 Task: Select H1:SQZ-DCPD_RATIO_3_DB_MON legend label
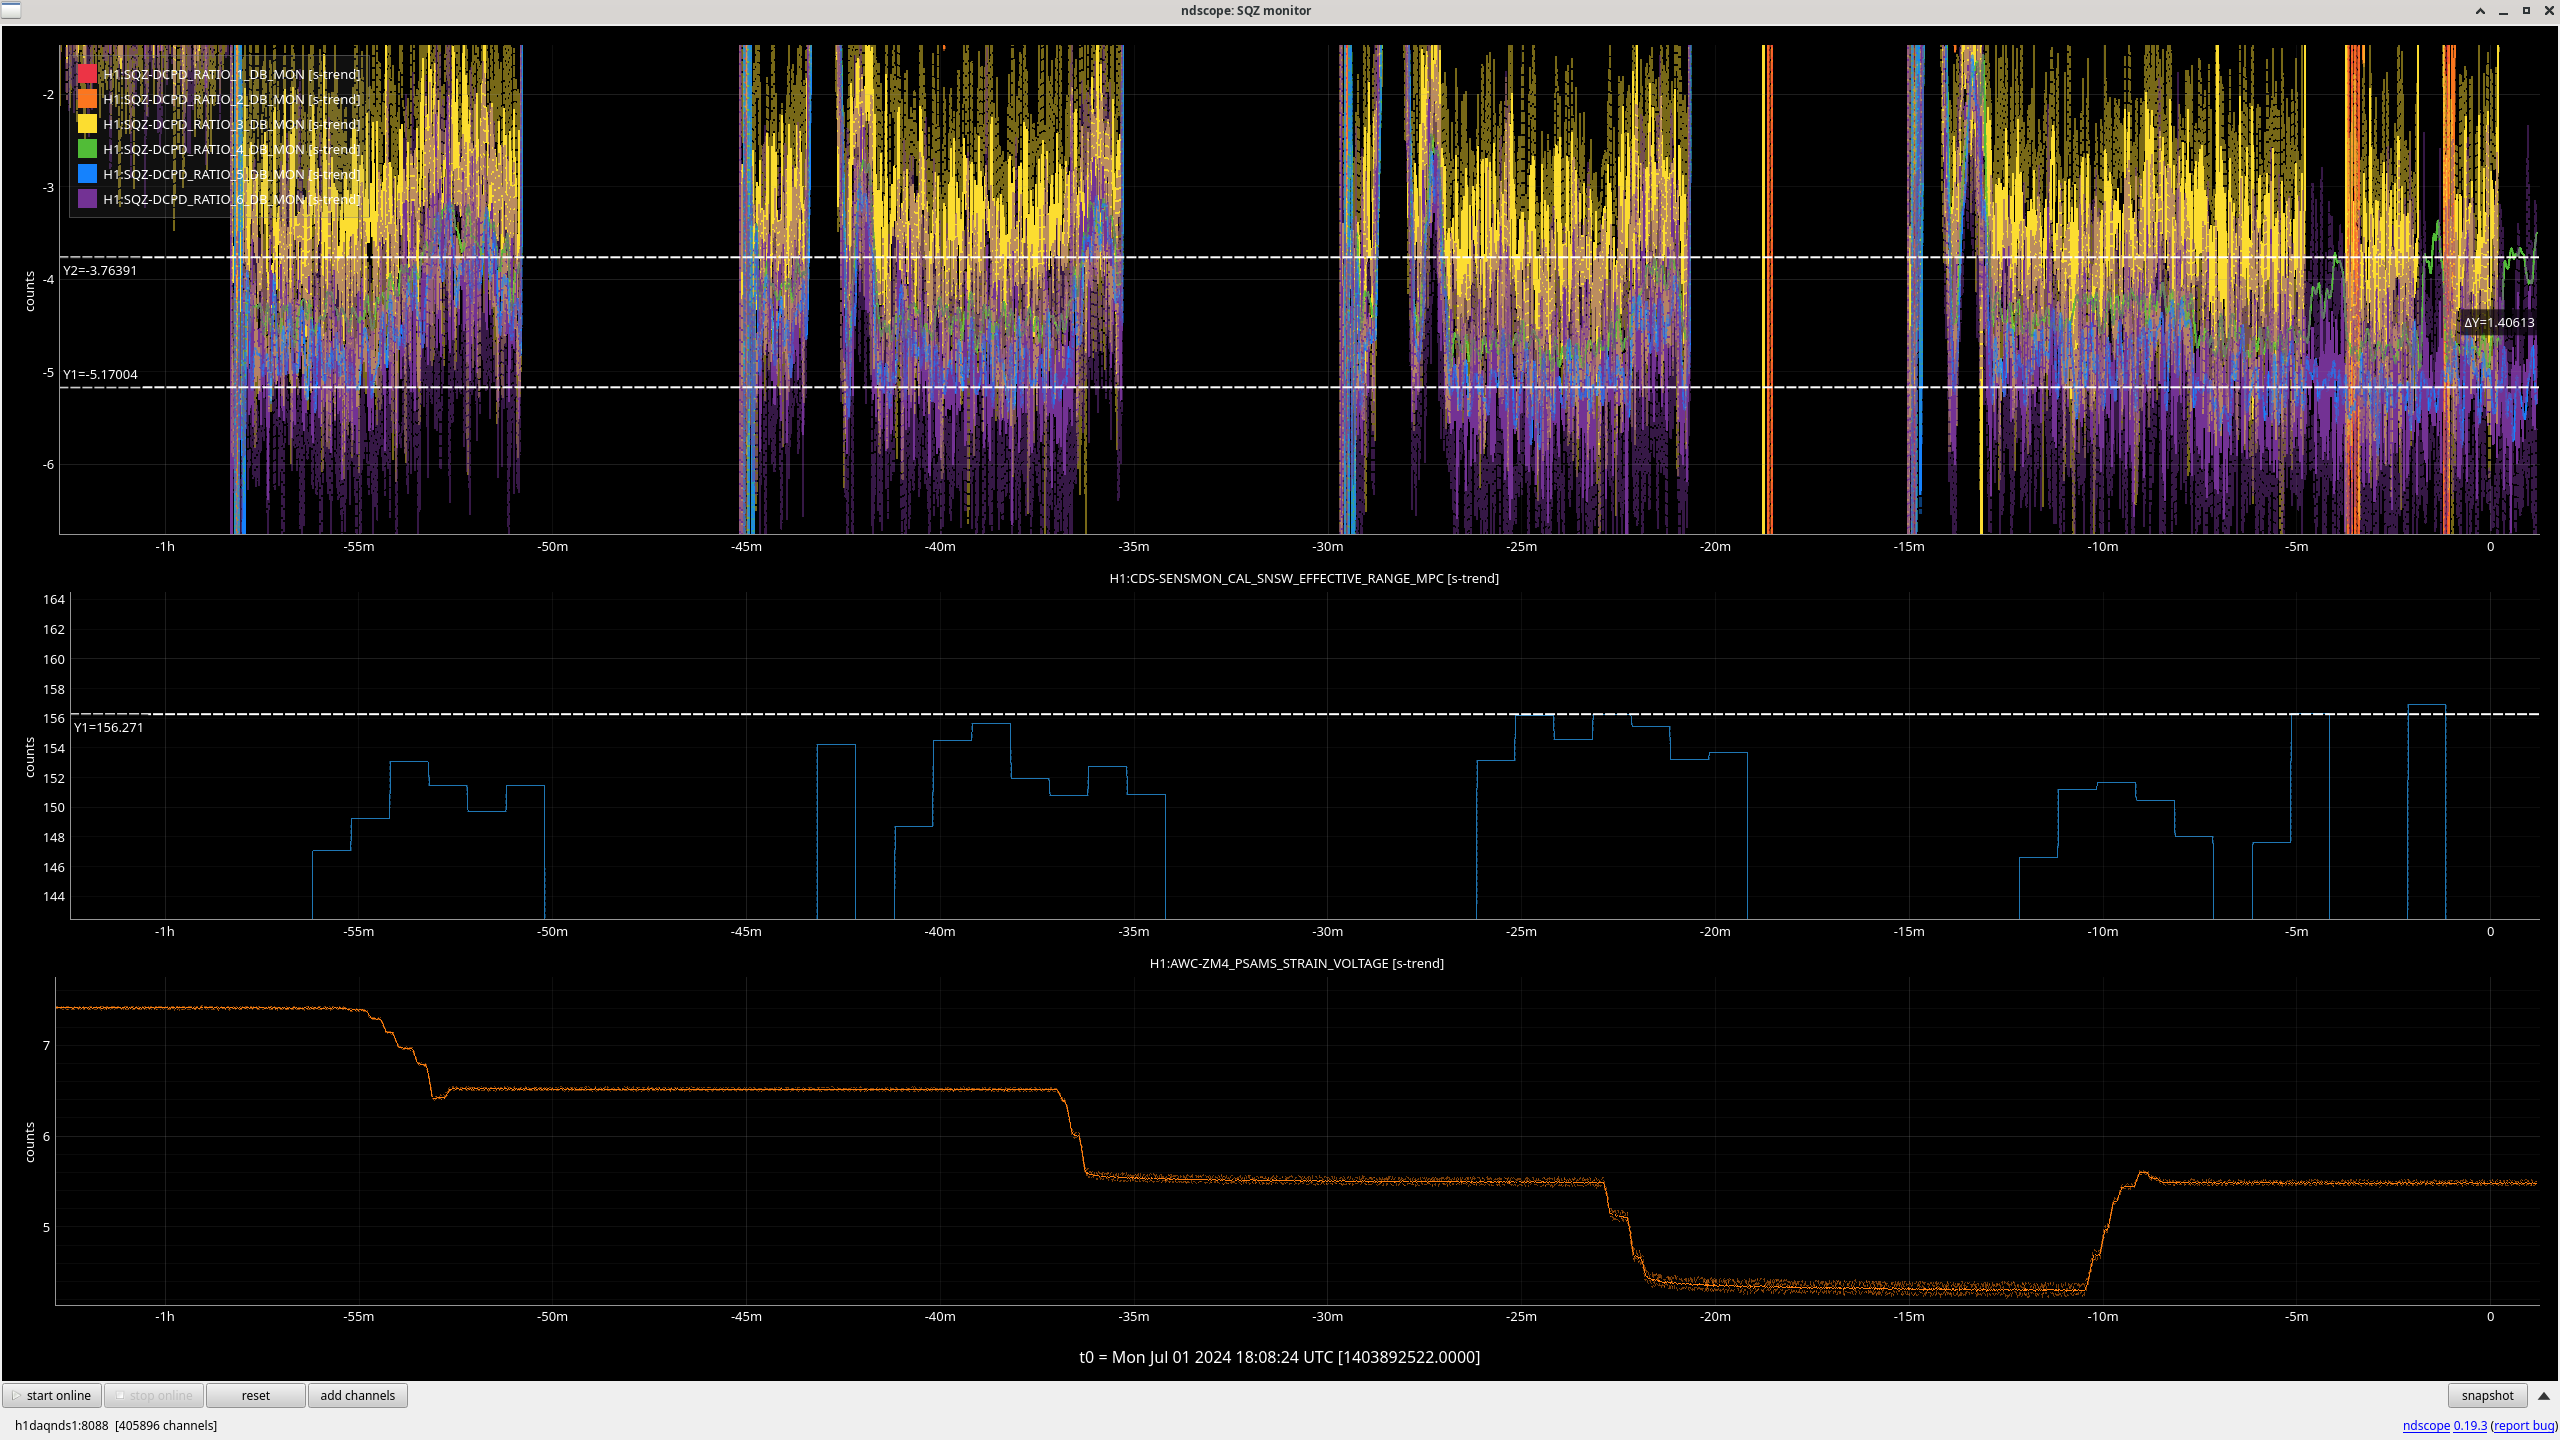click(x=231, y=124)
